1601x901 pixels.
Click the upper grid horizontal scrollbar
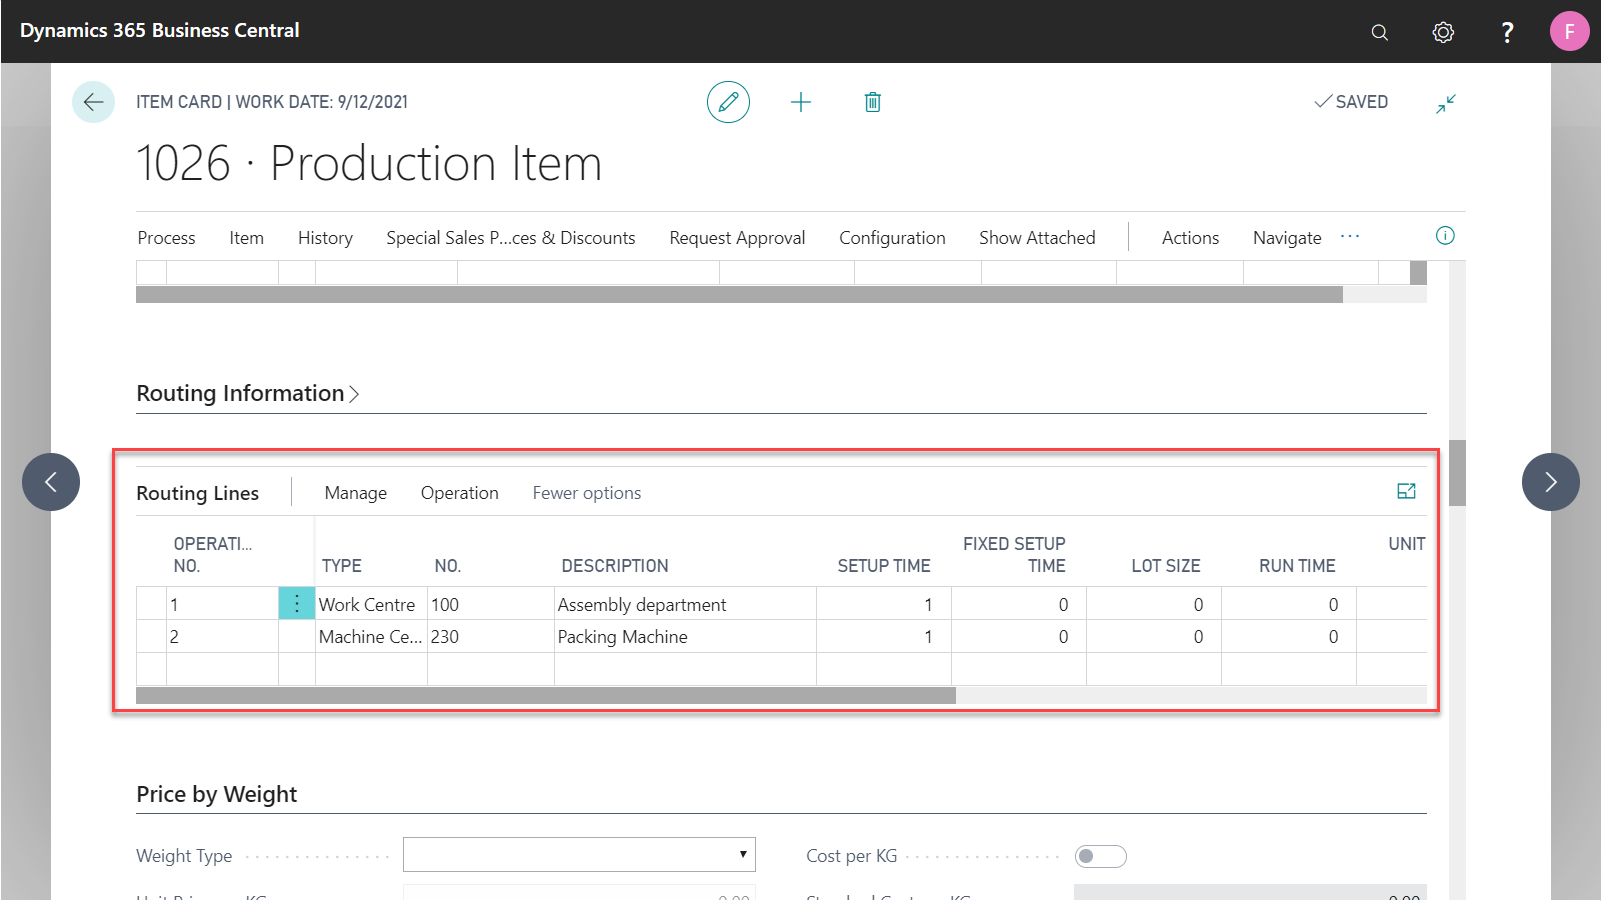[739, 294]
